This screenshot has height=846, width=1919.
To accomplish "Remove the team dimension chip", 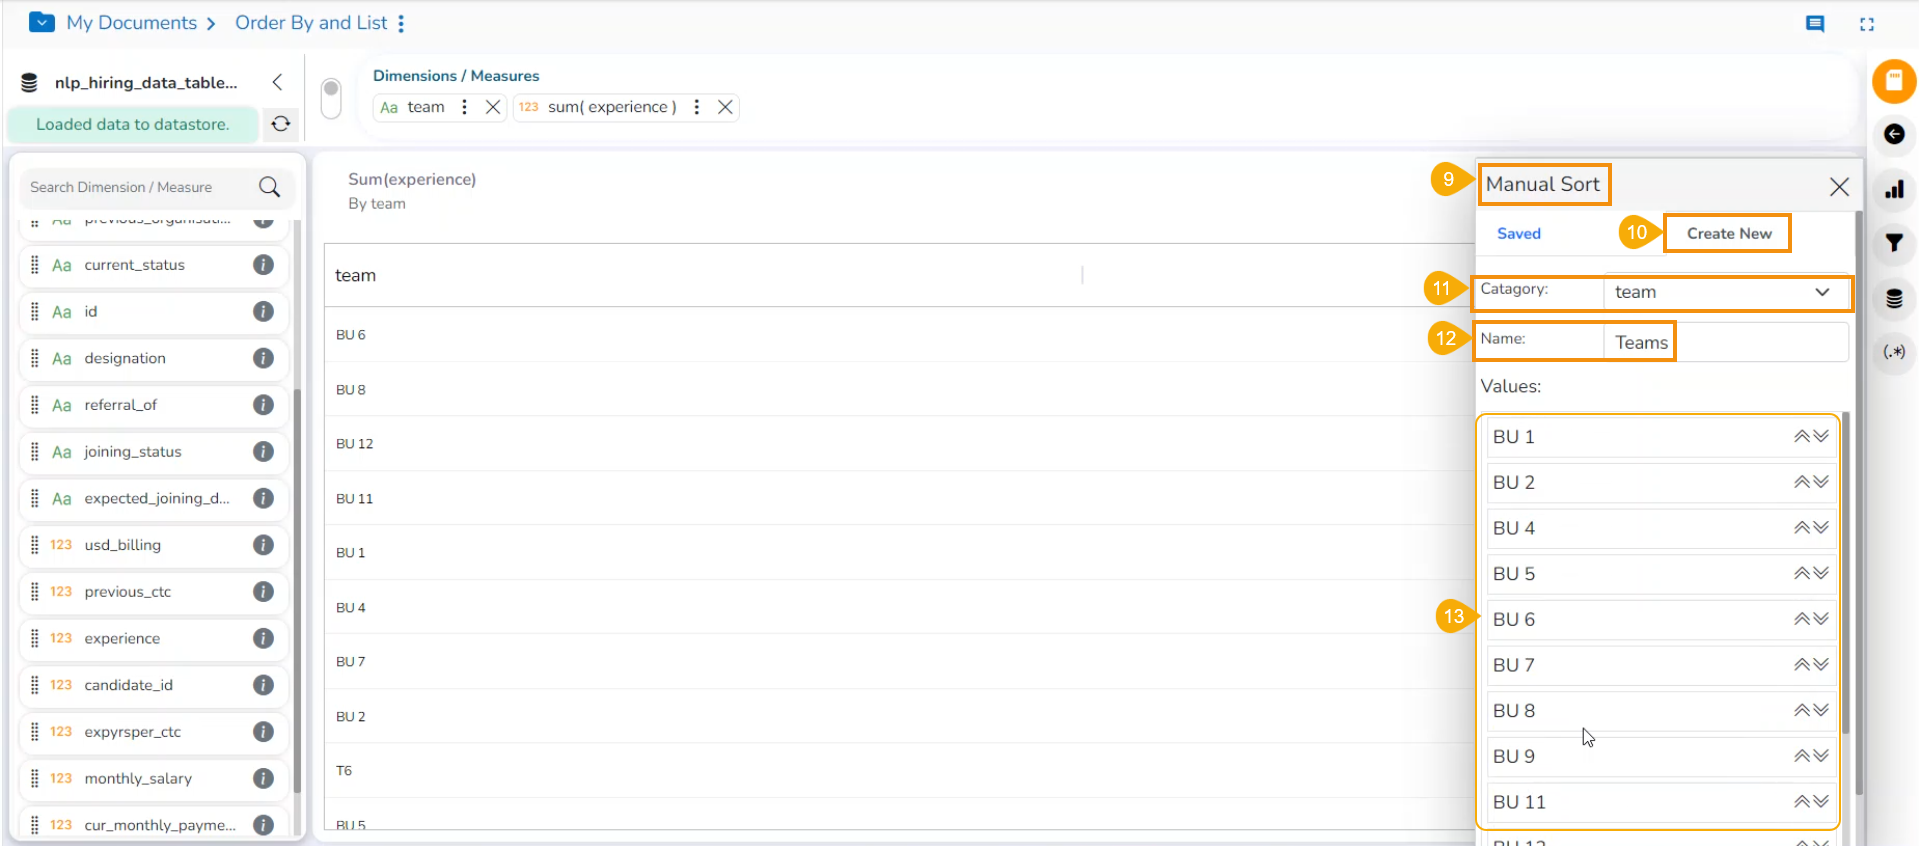I will tap(493, 107).
